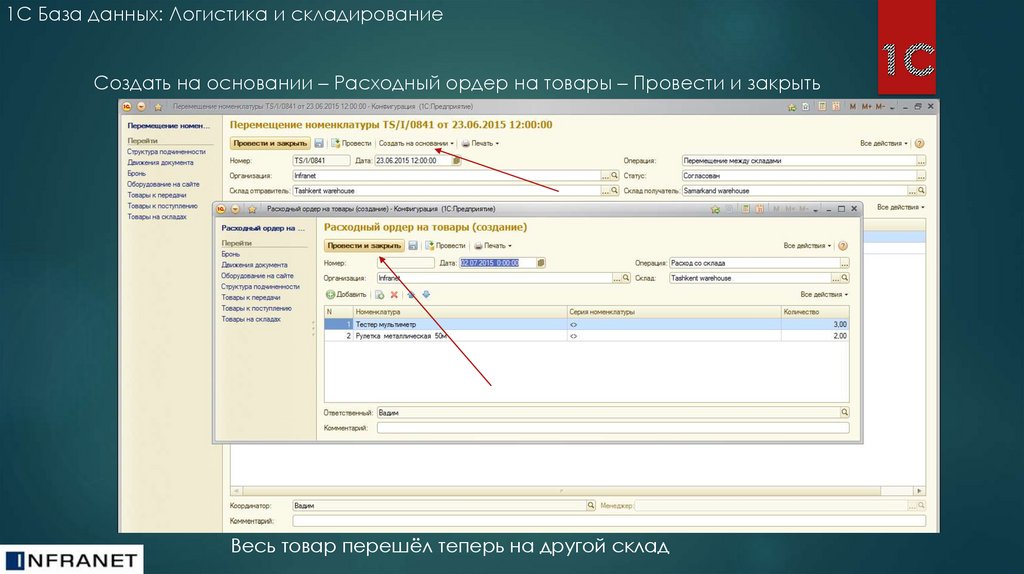Screen dimensions: 1024x574
Task: Click quantity cell 3,00
Action: pos(815,324)
